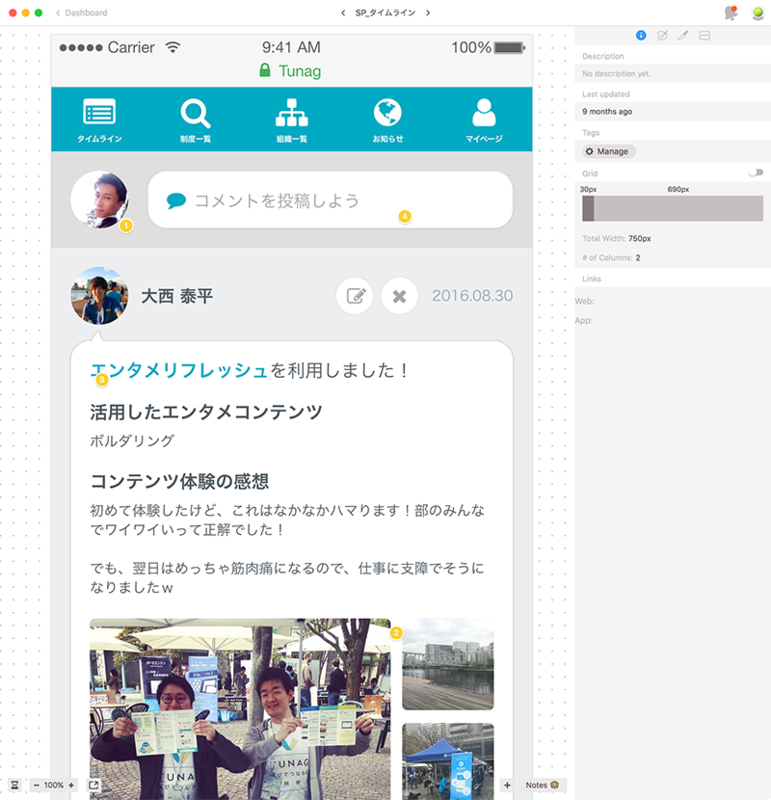Click the delete post X icon

[x=400, y=296]
